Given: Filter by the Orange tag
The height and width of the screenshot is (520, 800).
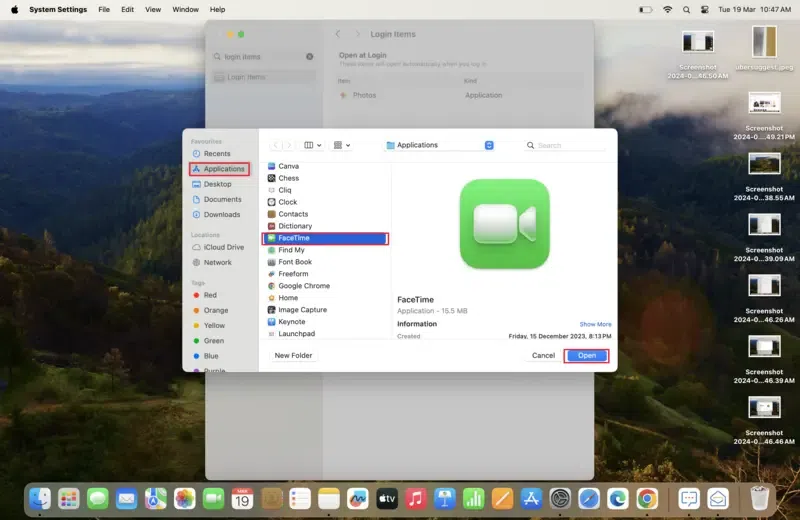Looking at the screenshot, I should click(210, 310).
